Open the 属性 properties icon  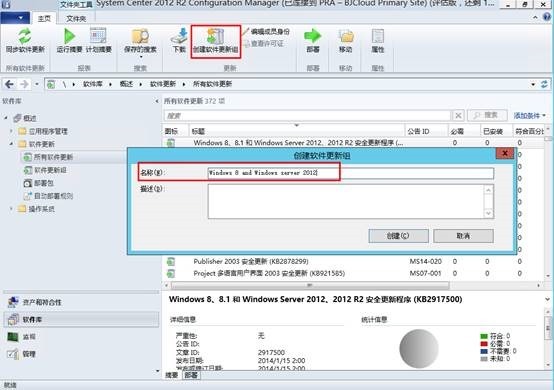pos(378,36)
